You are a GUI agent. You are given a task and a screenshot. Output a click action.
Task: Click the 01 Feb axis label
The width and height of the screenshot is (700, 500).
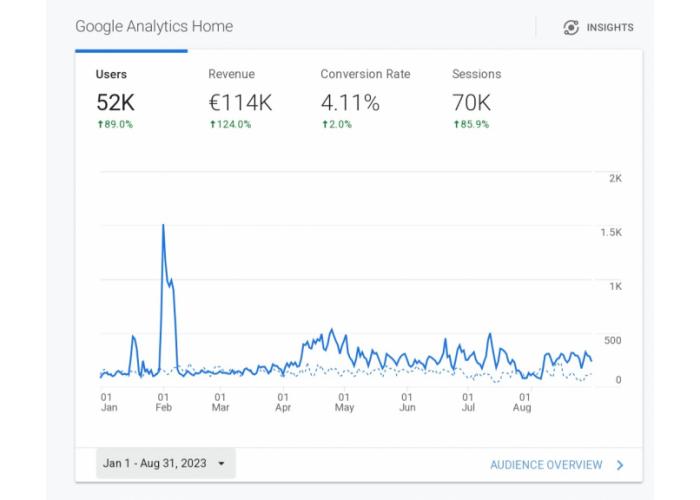pyautogui.click(x=163, y=402)
